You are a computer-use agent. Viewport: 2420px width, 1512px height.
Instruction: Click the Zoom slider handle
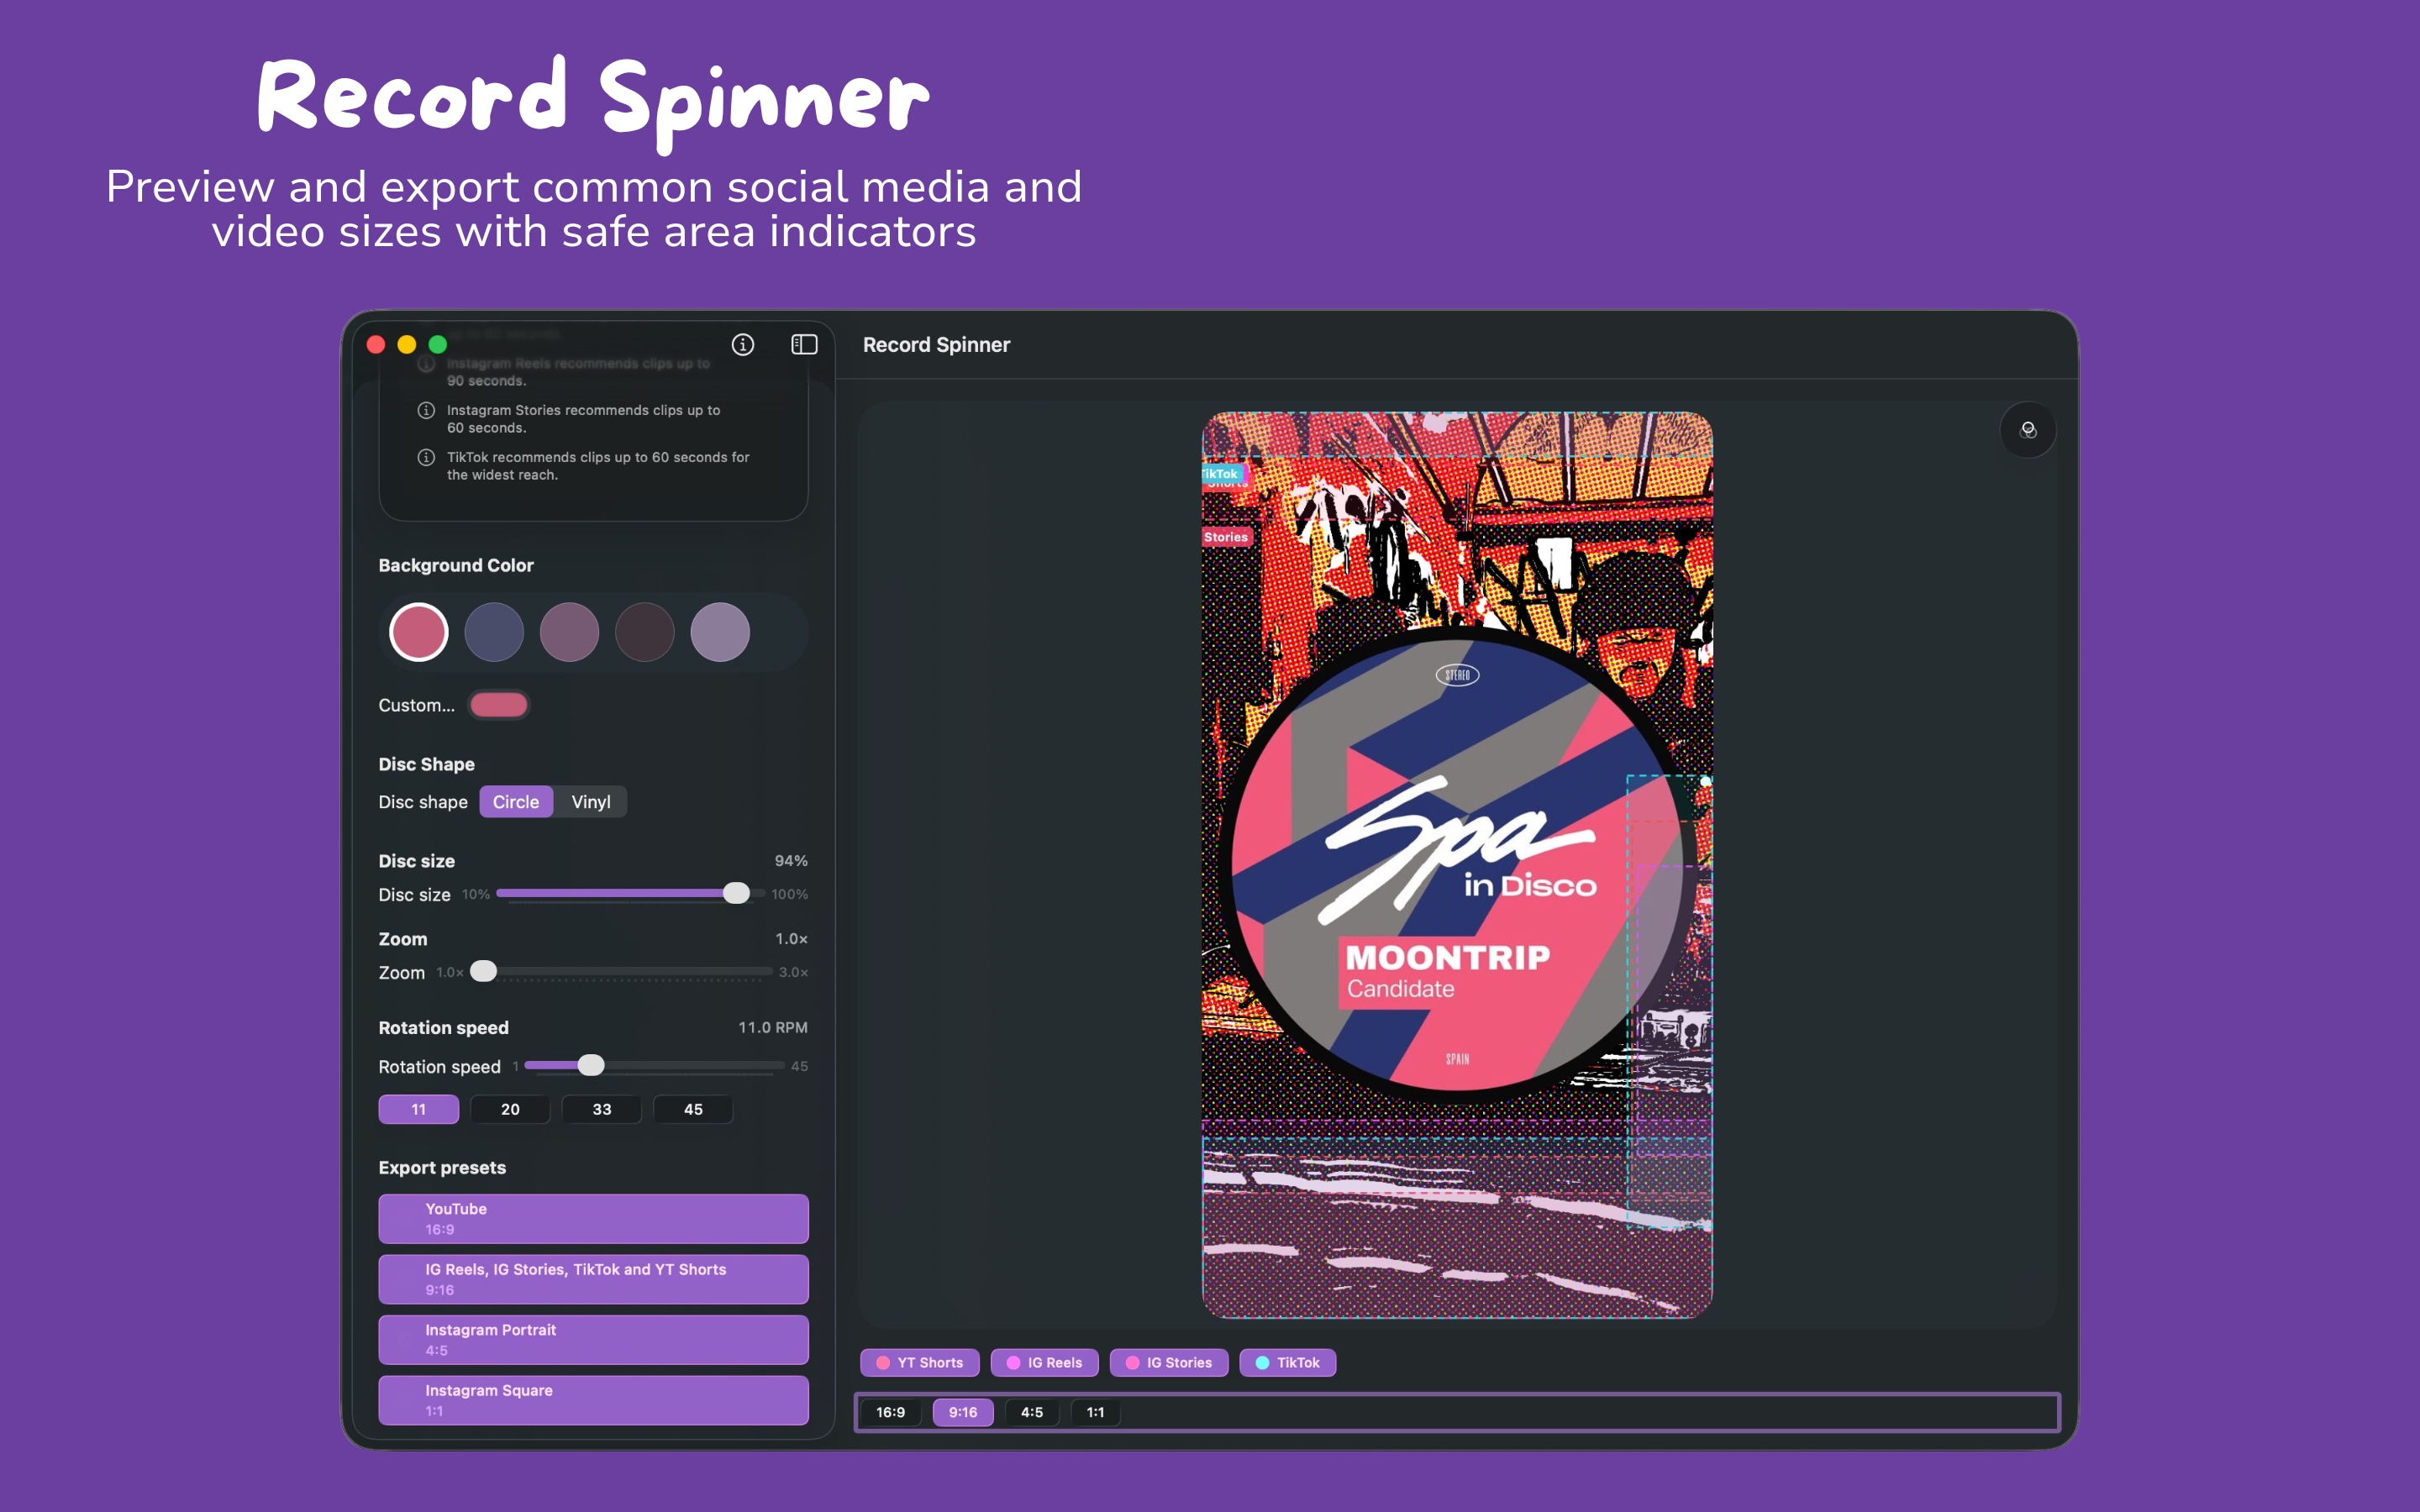[483, 971]
